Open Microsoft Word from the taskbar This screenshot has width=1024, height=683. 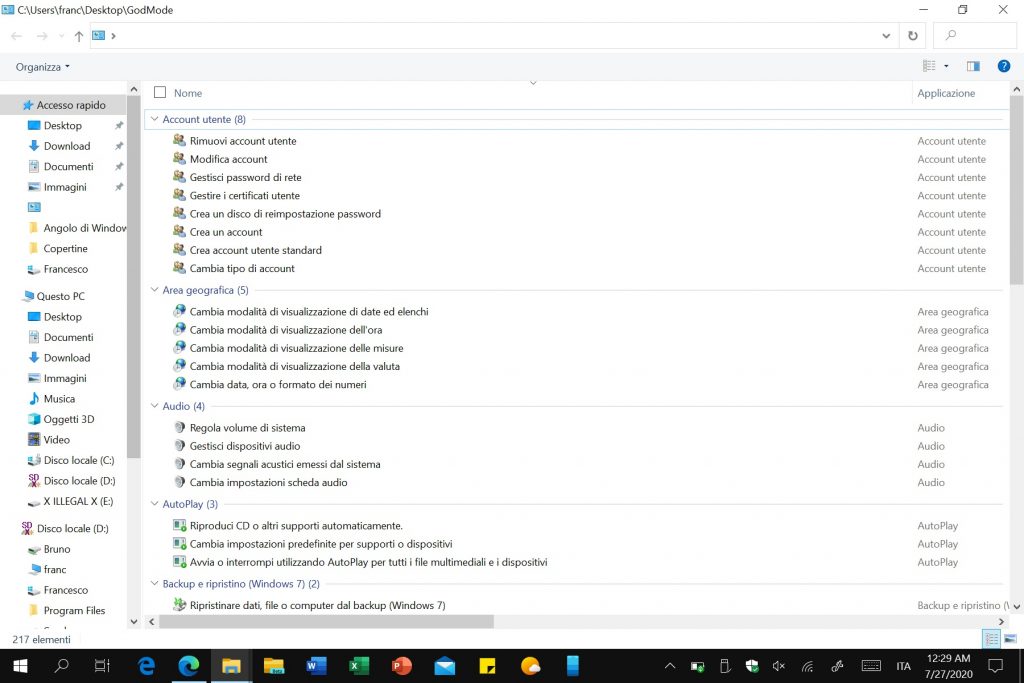[x=316, y=666]
